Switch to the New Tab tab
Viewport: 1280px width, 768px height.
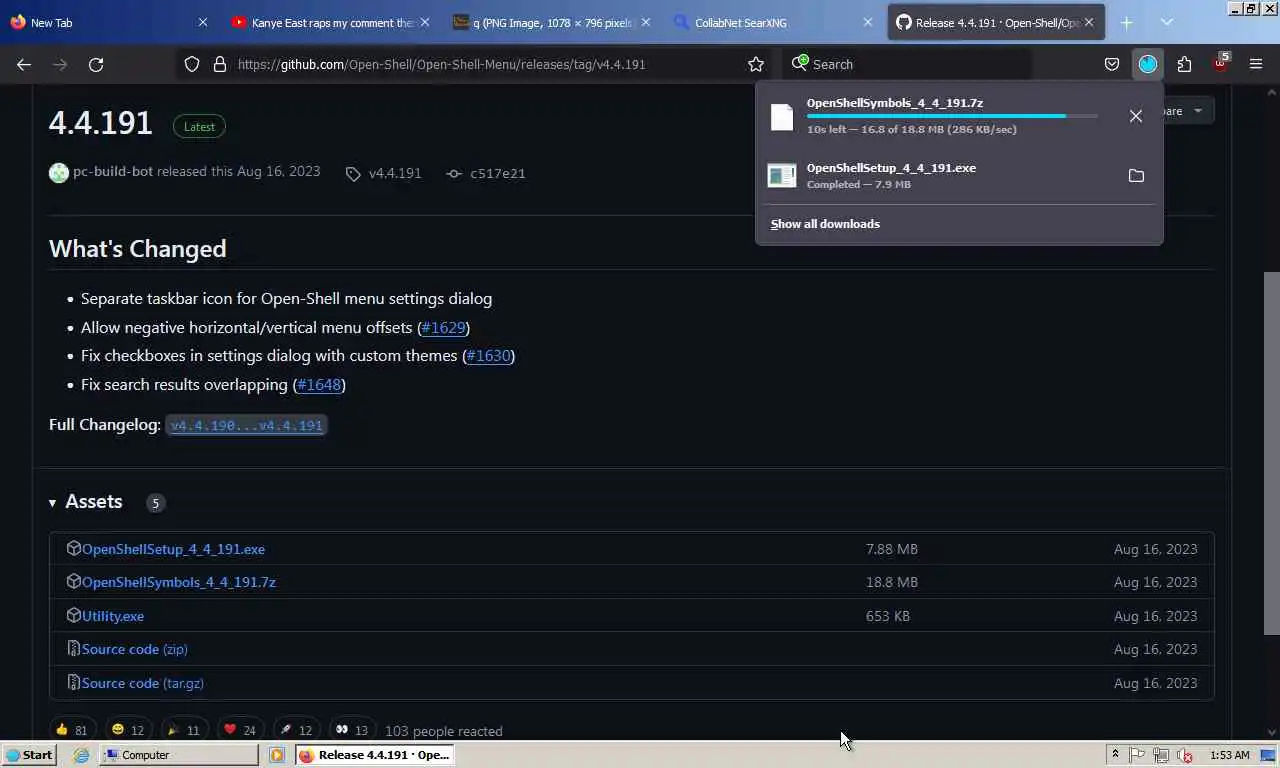(110, 22)
